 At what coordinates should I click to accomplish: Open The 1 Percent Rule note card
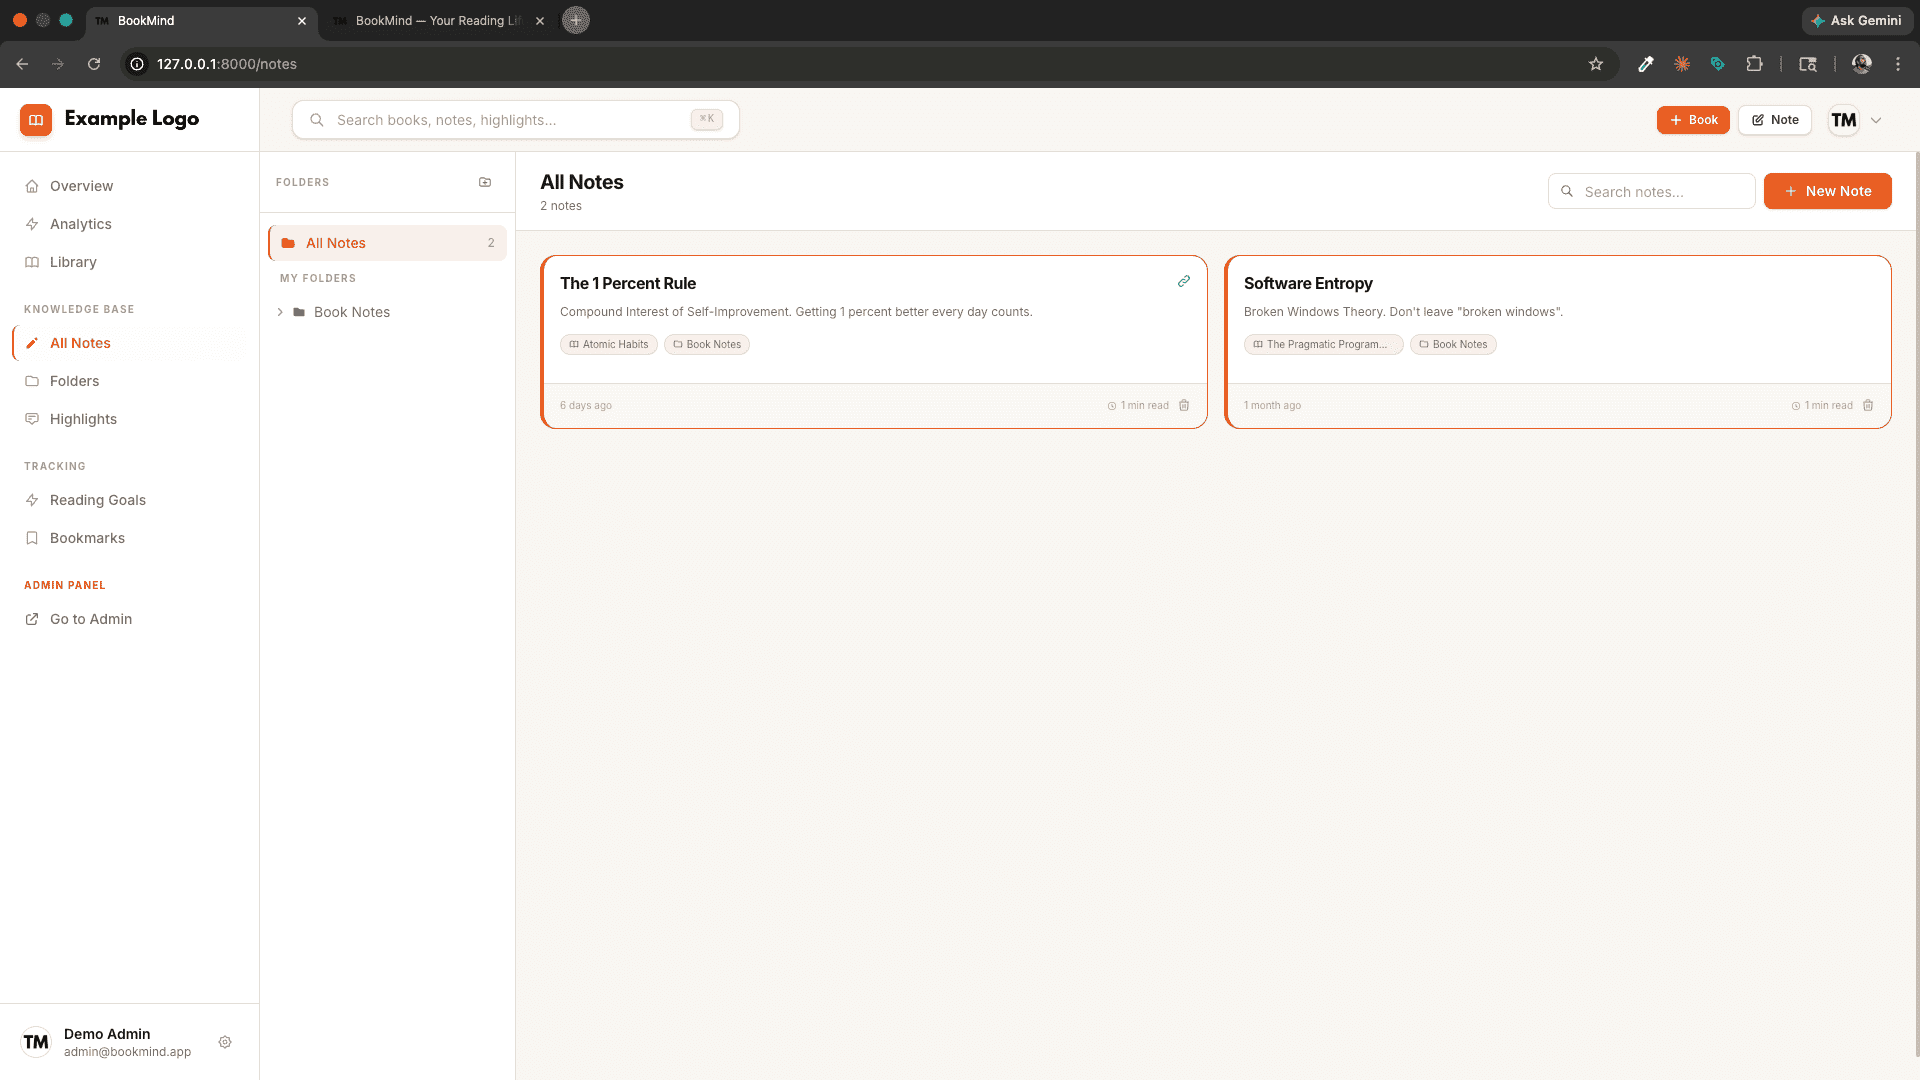click(874, 342)
